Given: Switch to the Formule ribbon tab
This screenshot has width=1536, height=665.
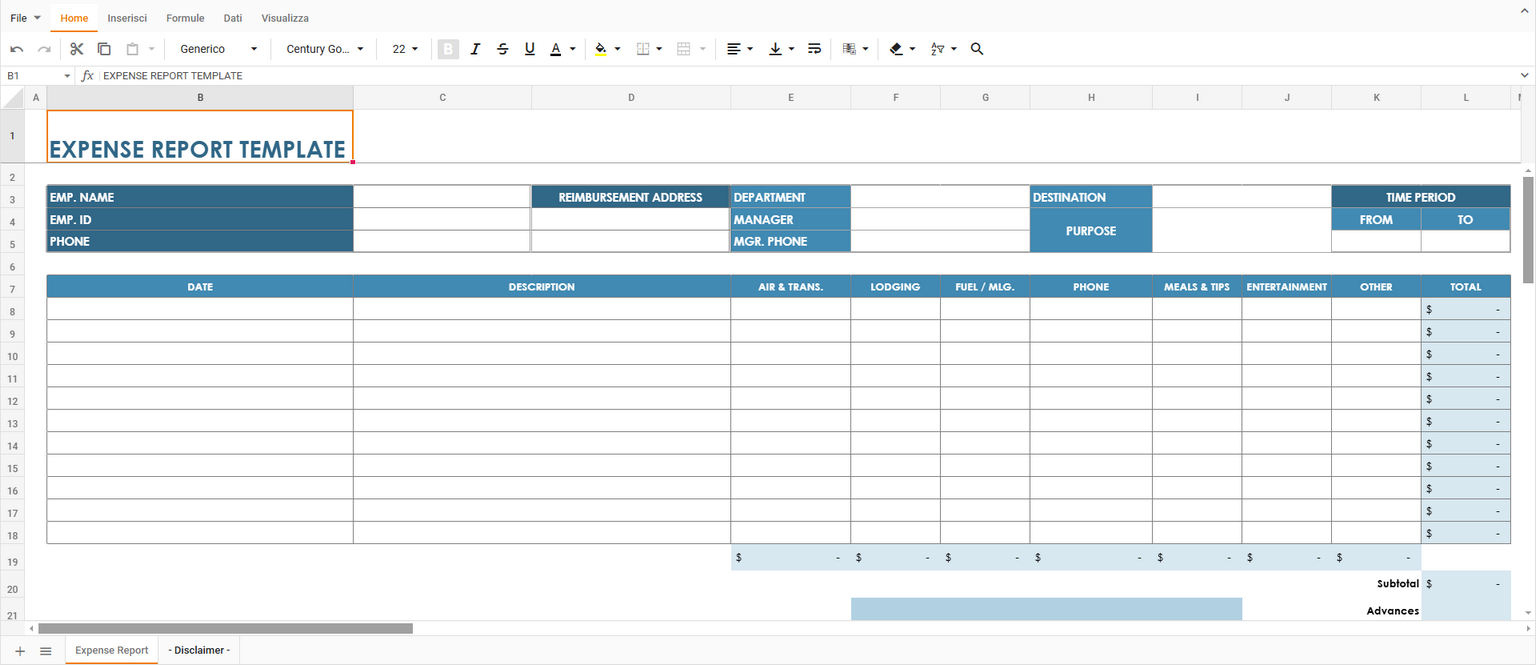Looking at the screenshot, I should click(184, 17).
